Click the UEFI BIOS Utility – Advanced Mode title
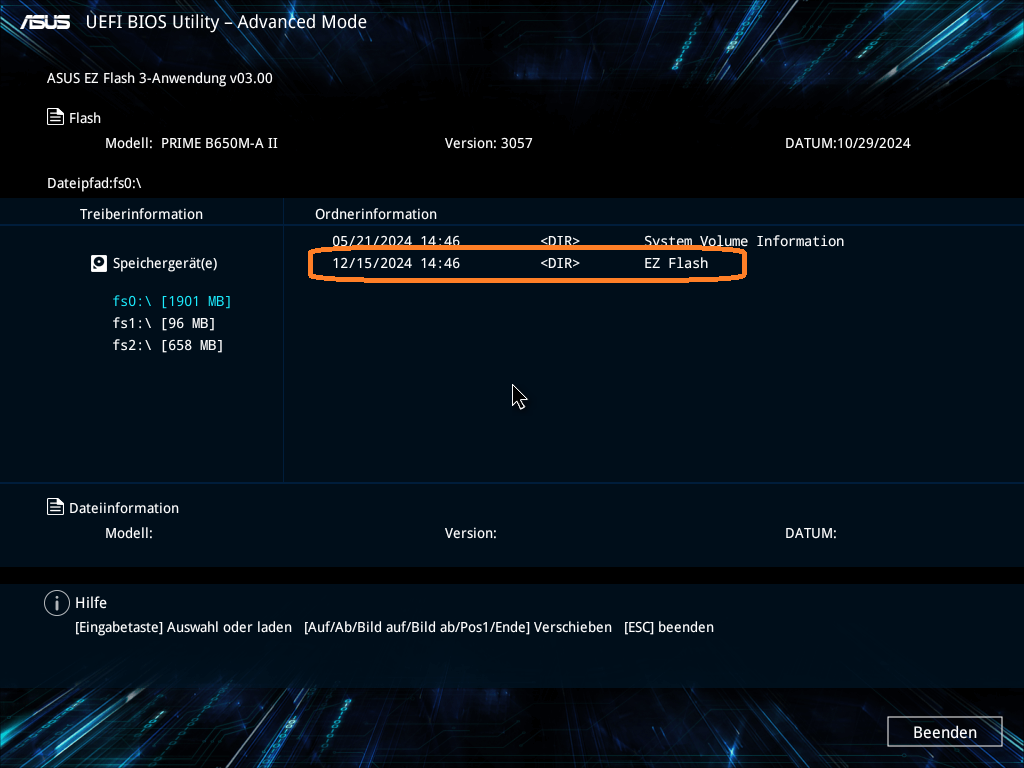Image resolution: width=1024 pixels, height=768 pixels. 226,22
